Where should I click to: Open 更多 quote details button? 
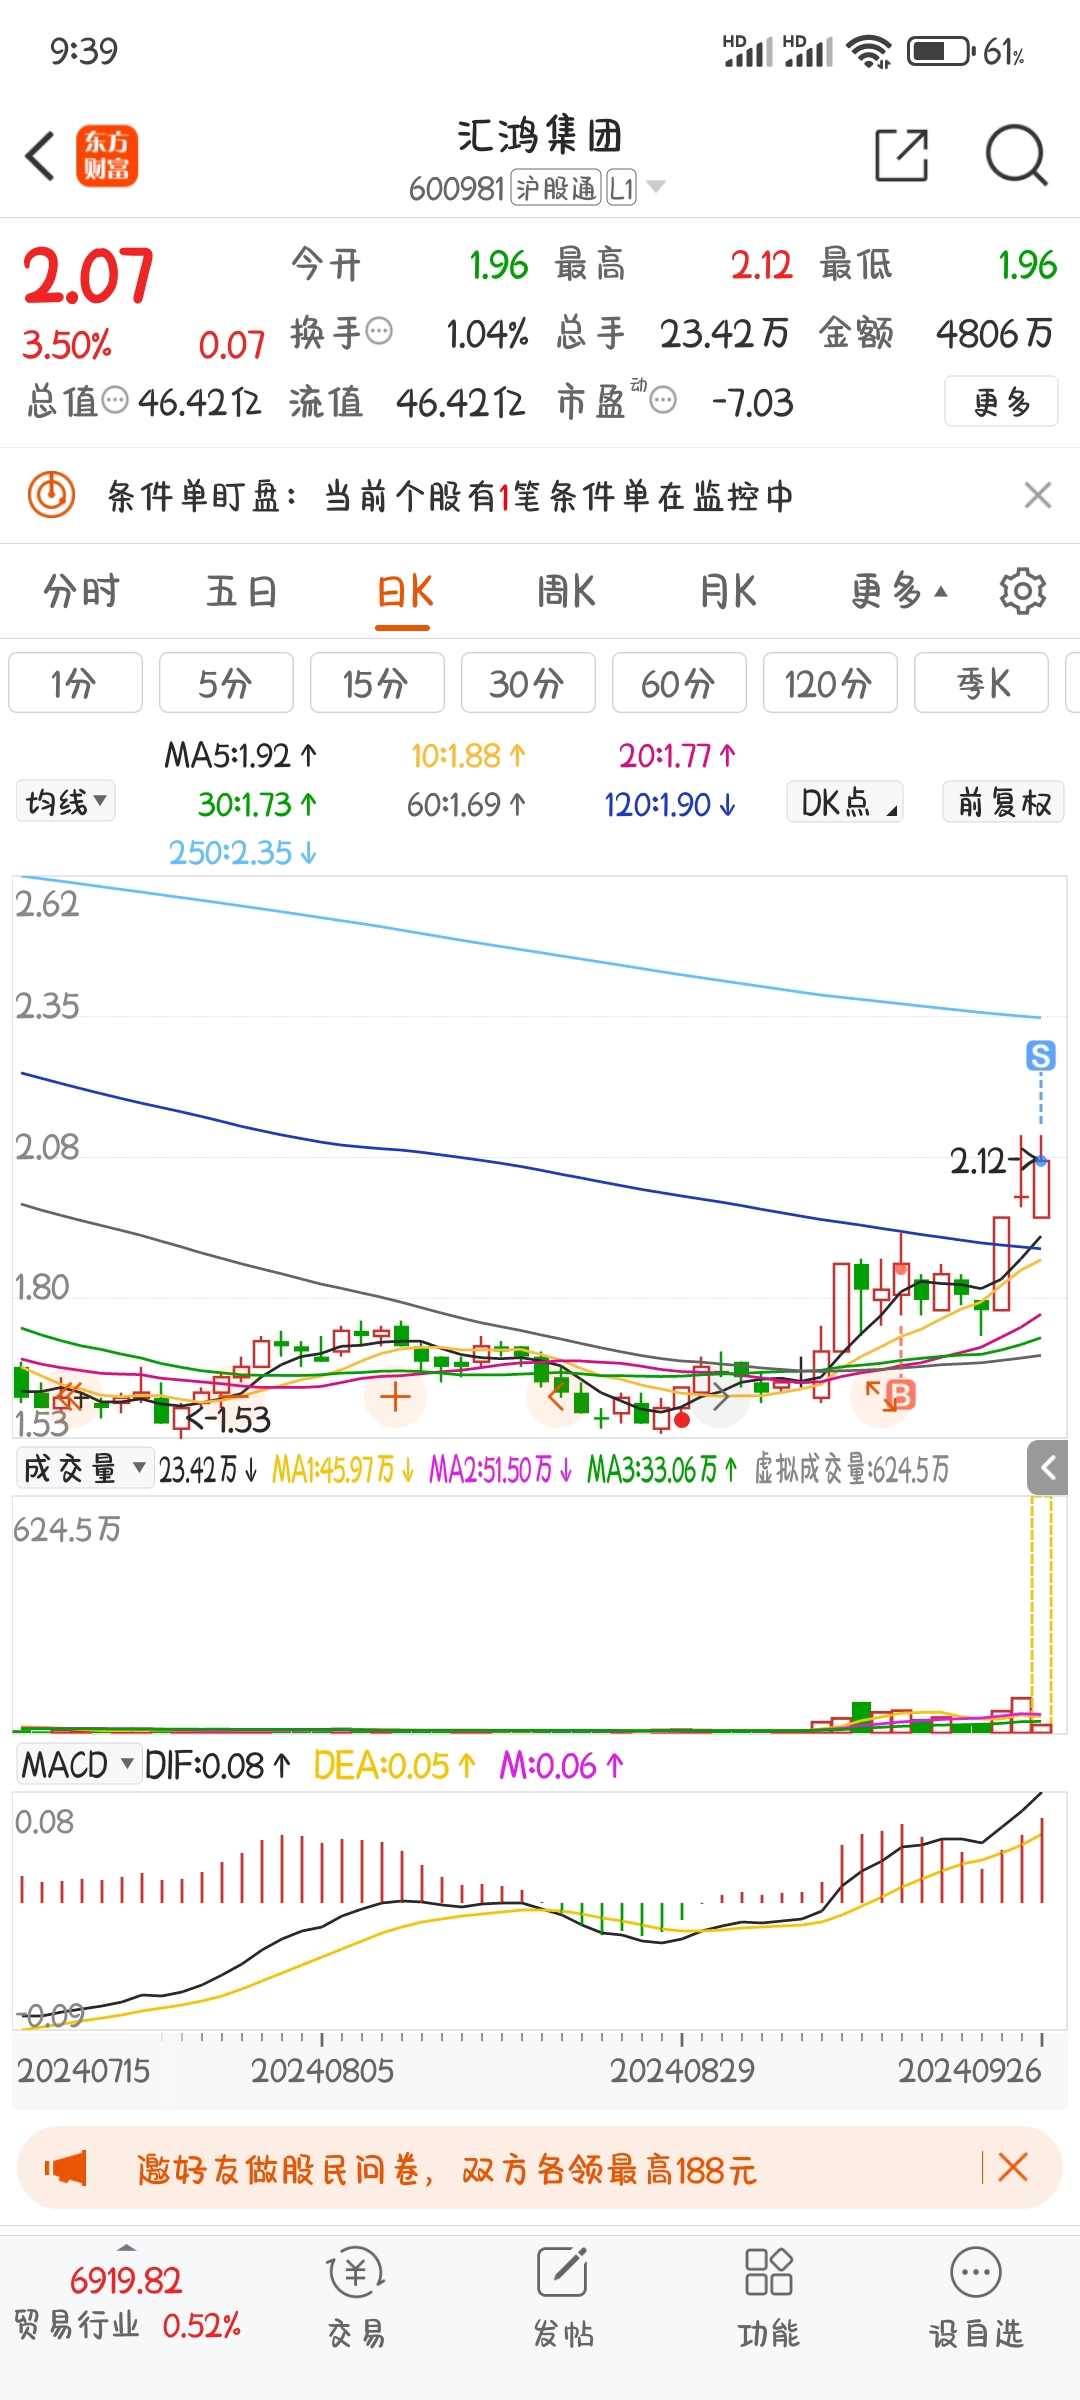coord(1001,402)
